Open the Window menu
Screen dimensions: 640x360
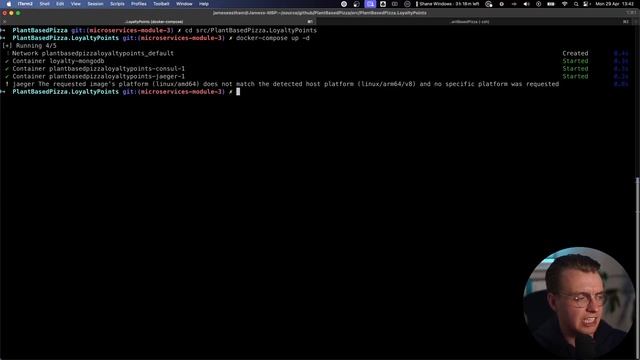[184, 4]
